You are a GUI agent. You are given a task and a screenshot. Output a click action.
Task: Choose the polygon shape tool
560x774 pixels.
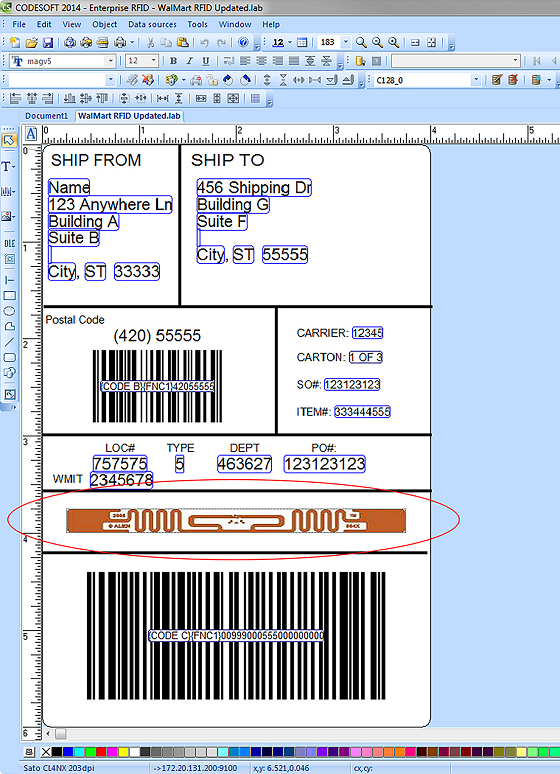point(9,326)
